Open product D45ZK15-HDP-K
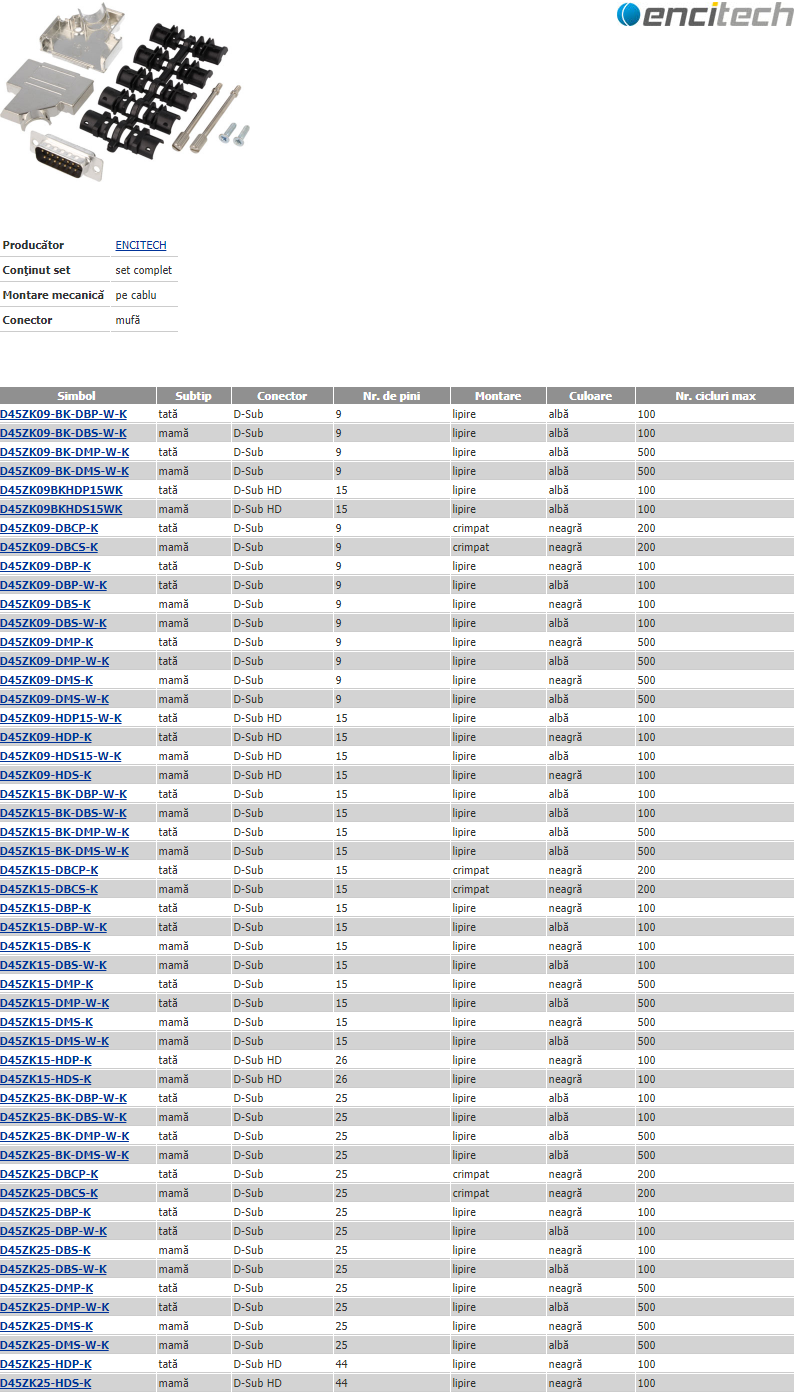Image resolution: width=794 pixels, height=1392 pixels. coord(46,1060)
